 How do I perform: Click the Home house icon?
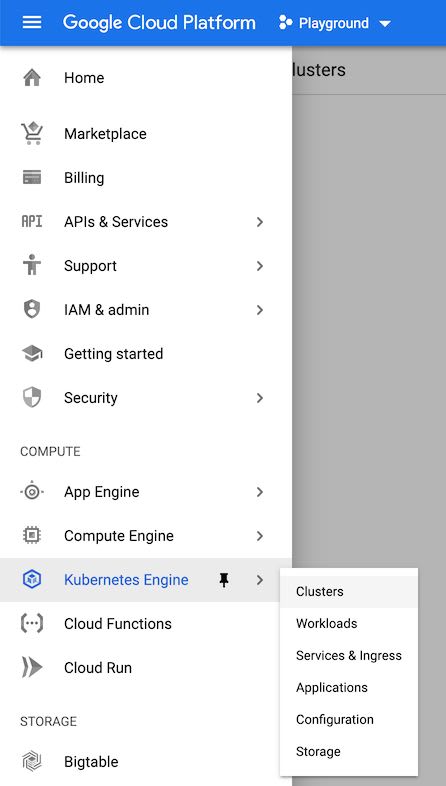point(32,78)
